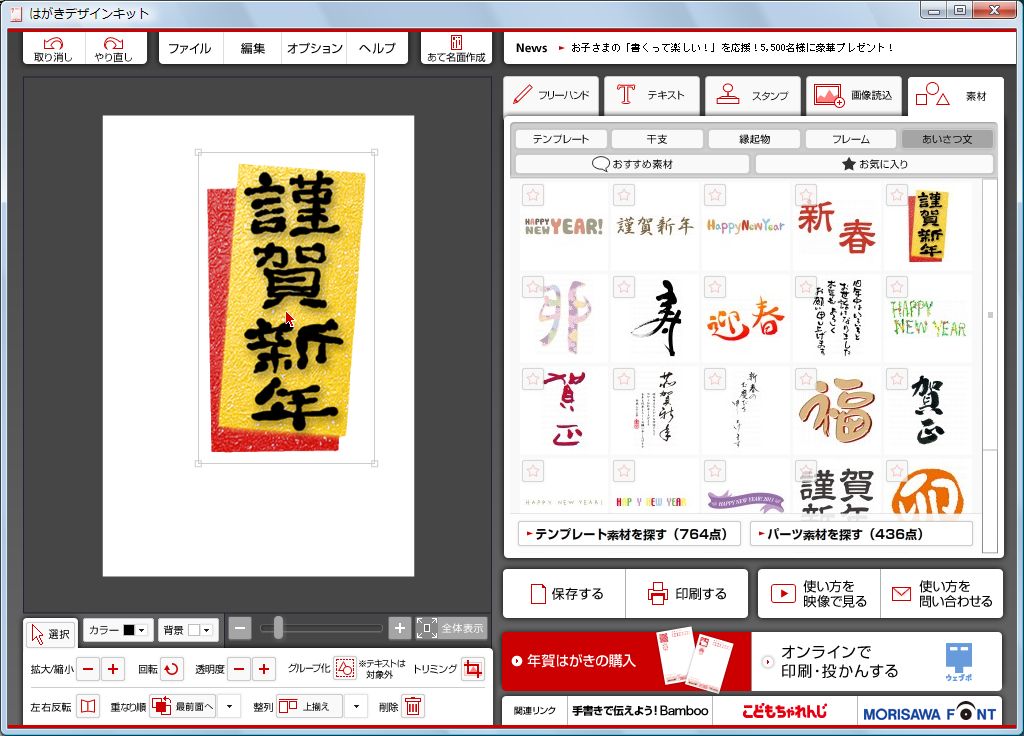1024x736 pixels.
Task: Open the オプション menu
Action: [x=315, y=48]
